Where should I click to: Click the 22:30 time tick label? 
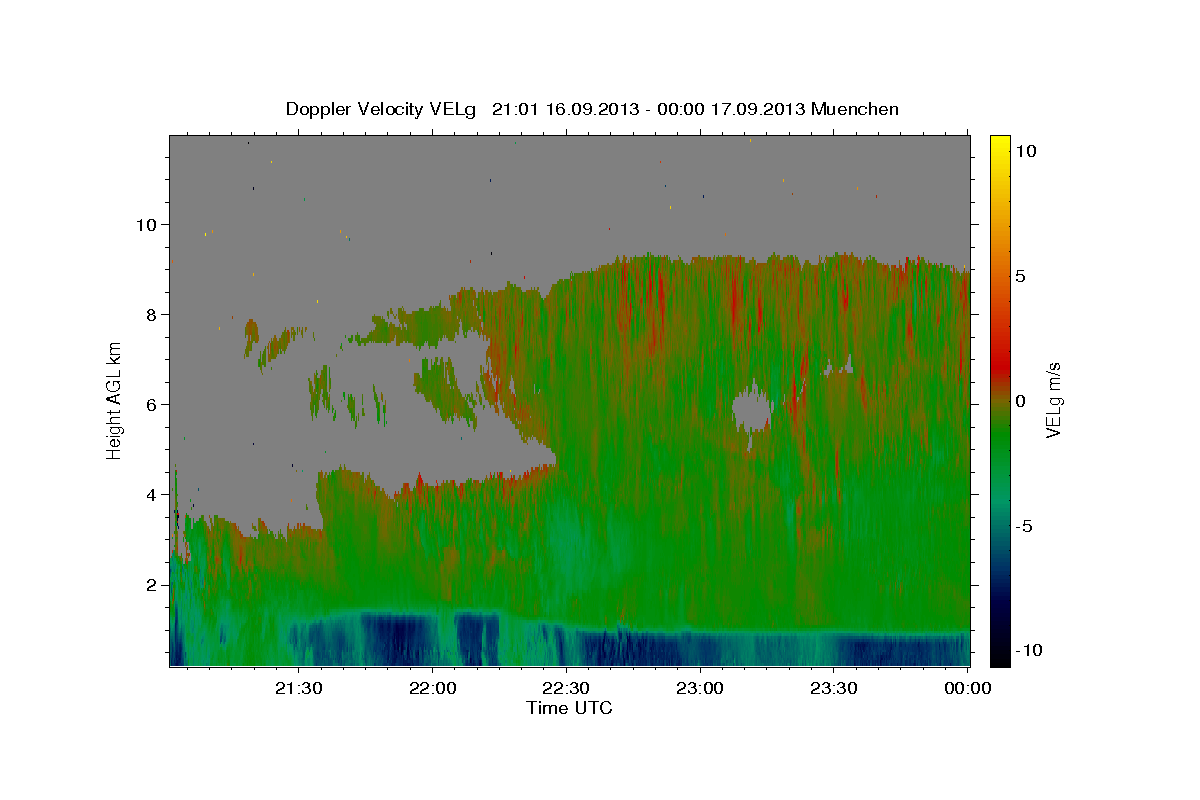click(566, 688)
